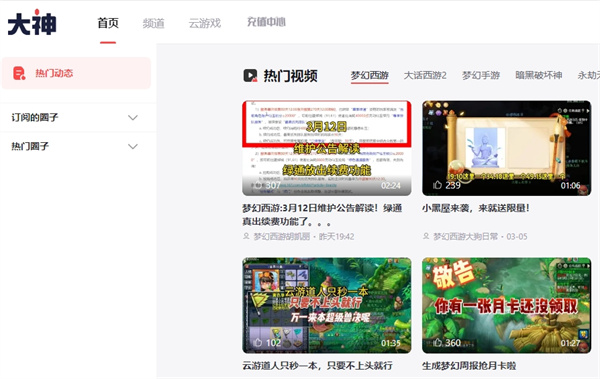Open the 云游道人只秒一本 video thumbnail
Image resolution: width=600 pixels, height=379 pixels.
click(x=327, y=305)
